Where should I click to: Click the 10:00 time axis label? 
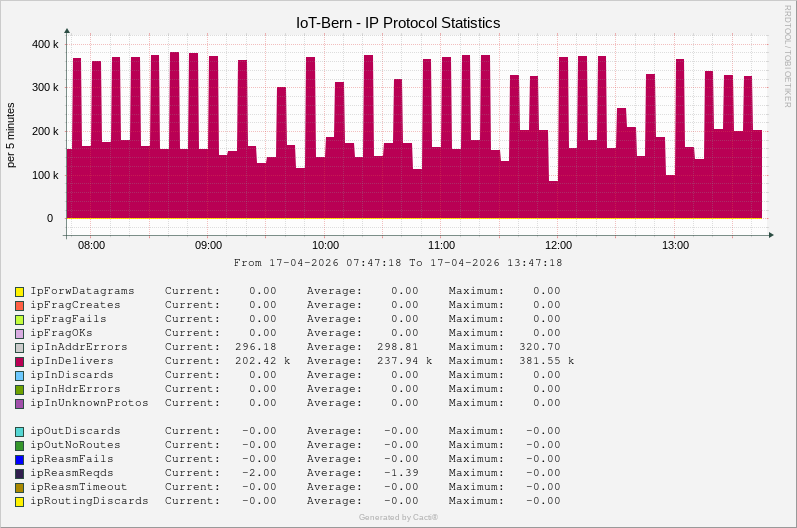325,245
